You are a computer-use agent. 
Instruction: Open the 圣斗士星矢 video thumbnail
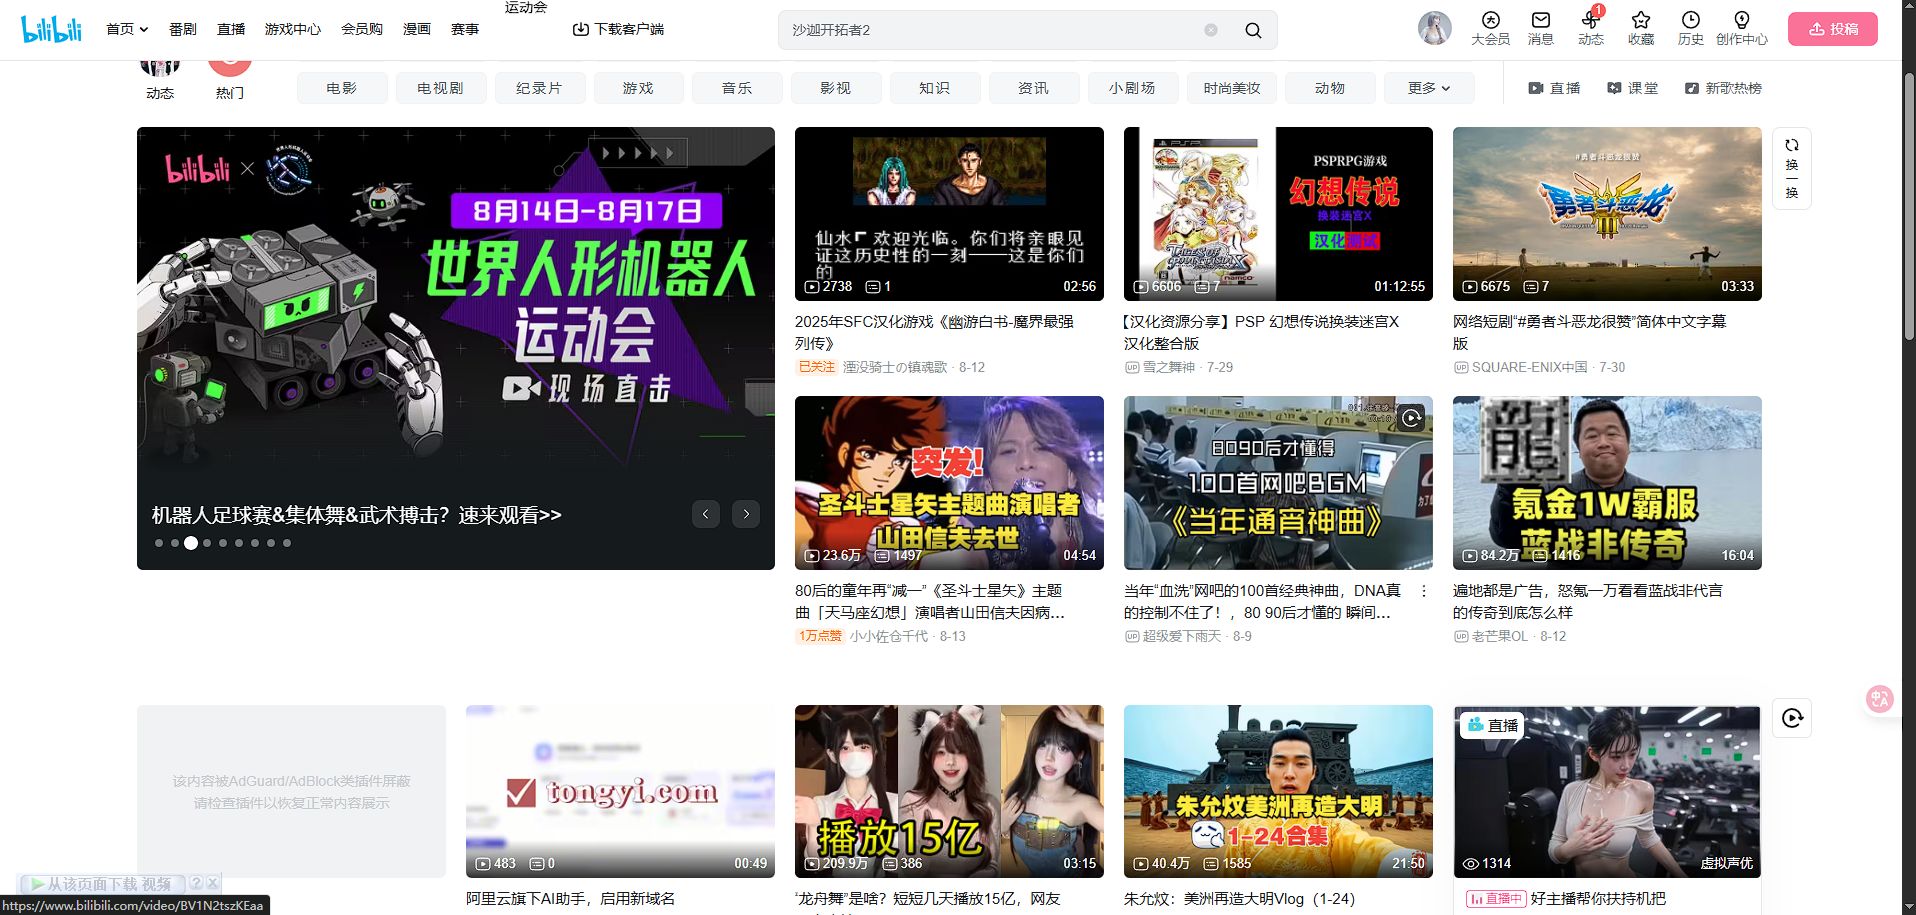click(949, 483)
